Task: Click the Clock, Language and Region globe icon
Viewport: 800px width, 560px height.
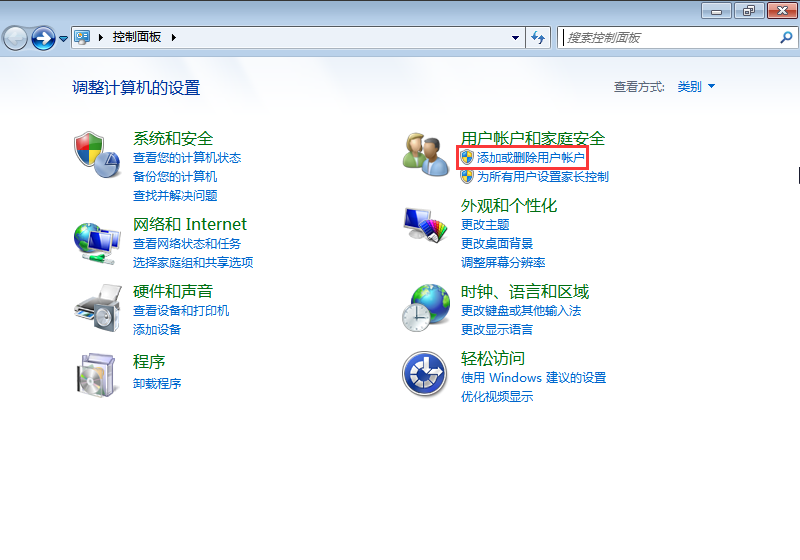Action: point(425,307)
